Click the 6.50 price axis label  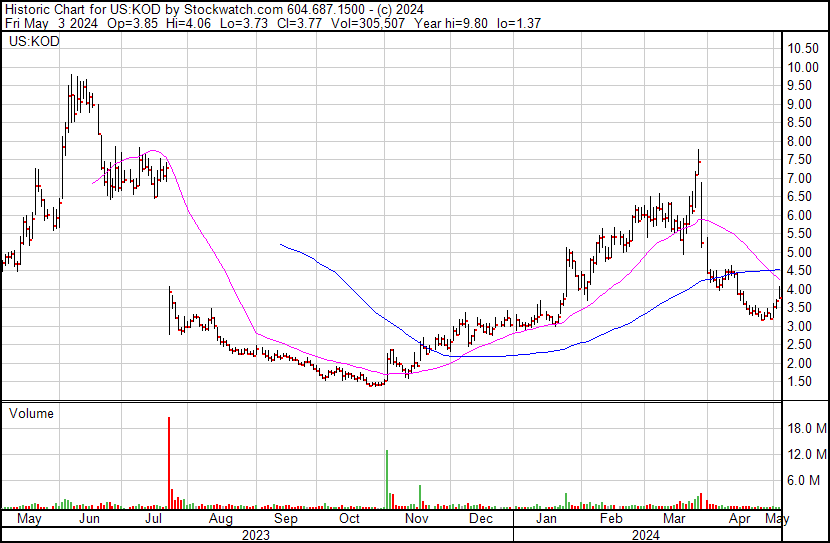[799, 196]
